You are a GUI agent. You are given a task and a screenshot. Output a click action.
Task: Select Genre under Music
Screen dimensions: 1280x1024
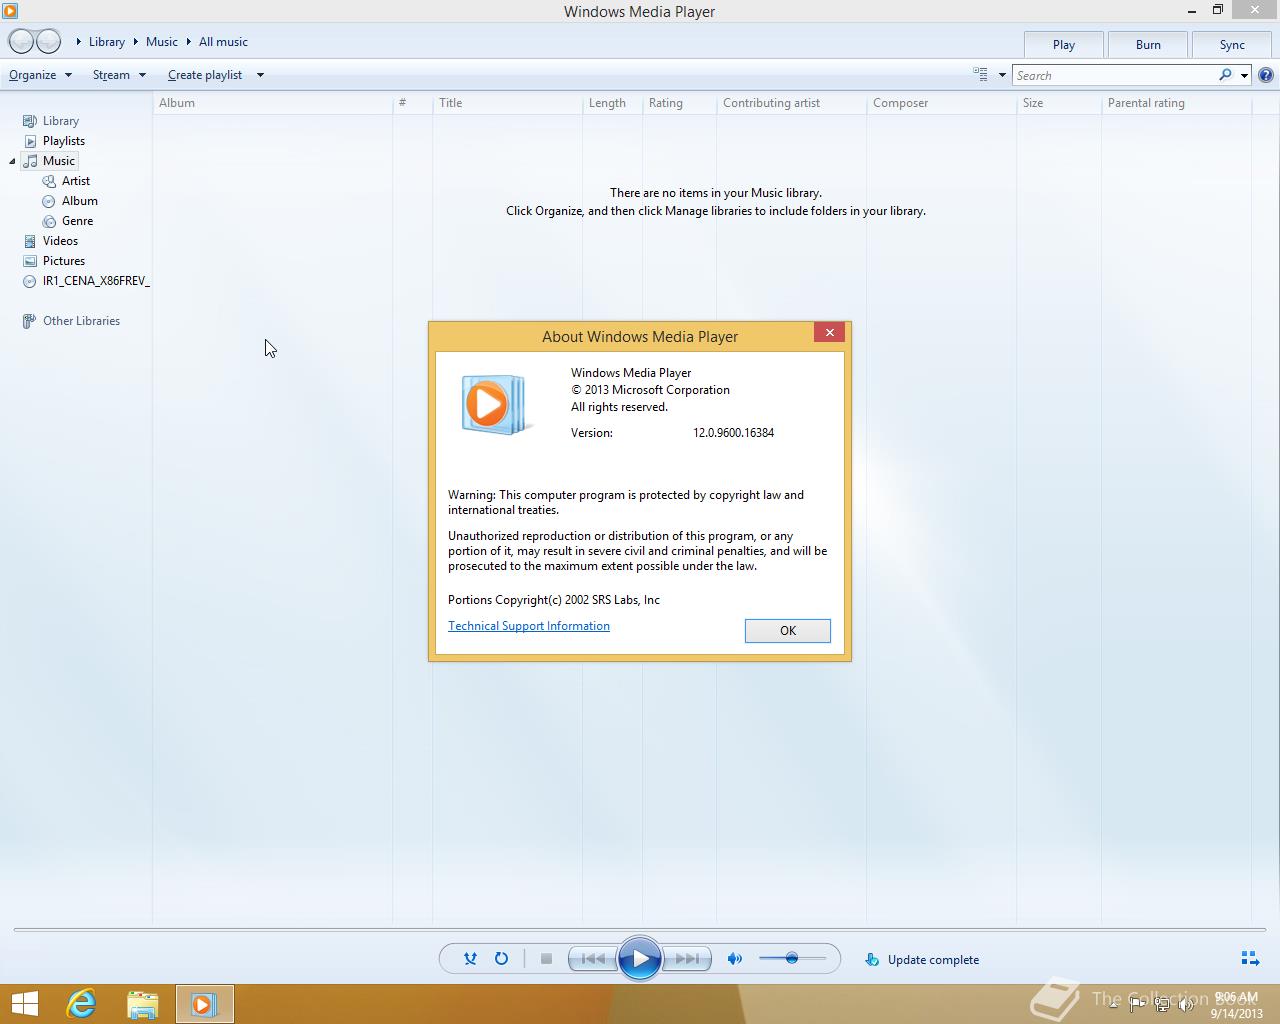(77, 221)
